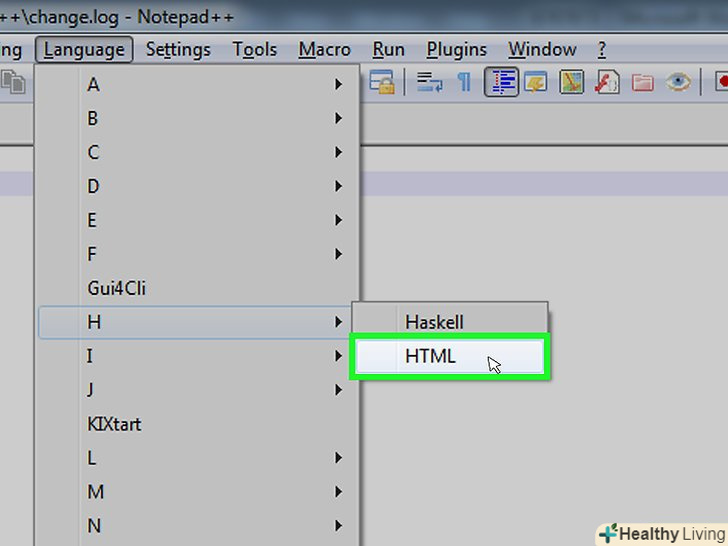The height and width of the screenshot is (546, 728).
Task: Expand the M language group
Action: point(197,492)
